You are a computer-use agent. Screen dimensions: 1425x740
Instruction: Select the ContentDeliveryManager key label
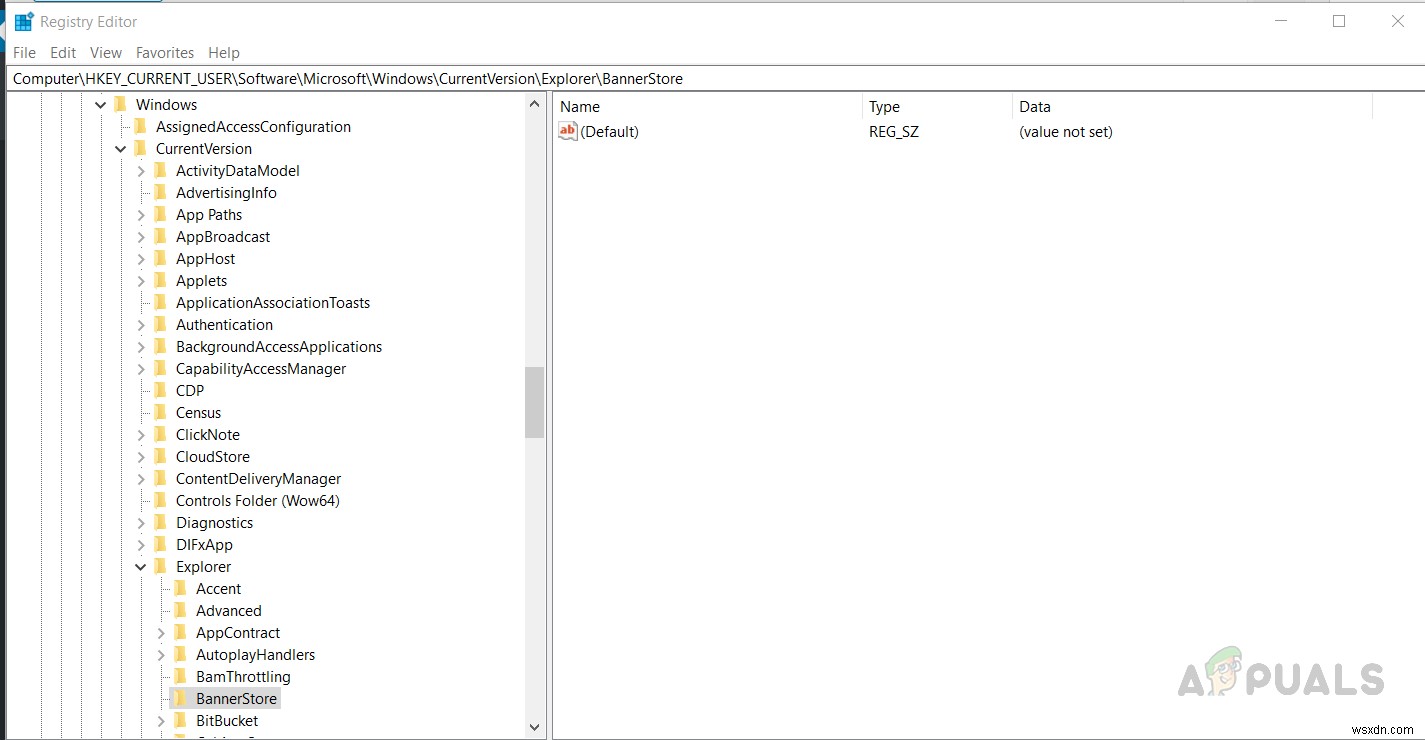(x=259, y=479)
